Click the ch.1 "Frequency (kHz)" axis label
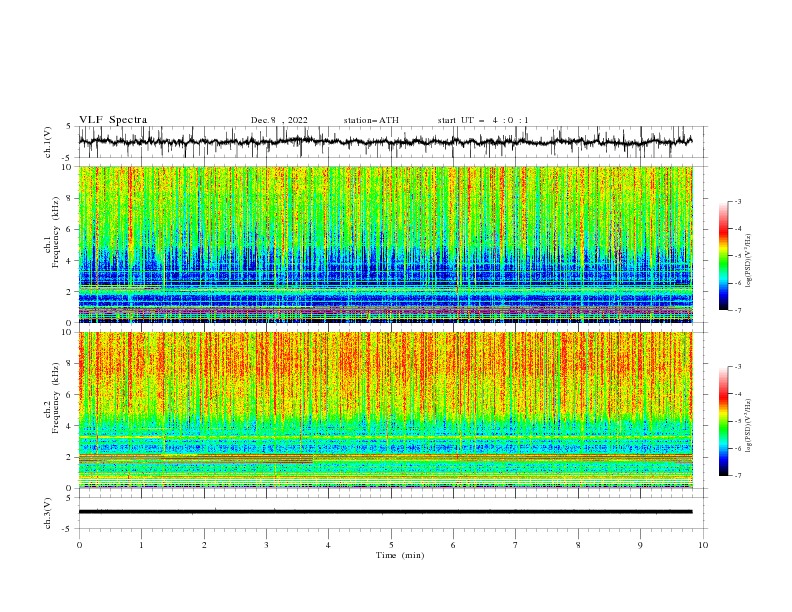This screenshot has width=792, height=612. point(55,232)
